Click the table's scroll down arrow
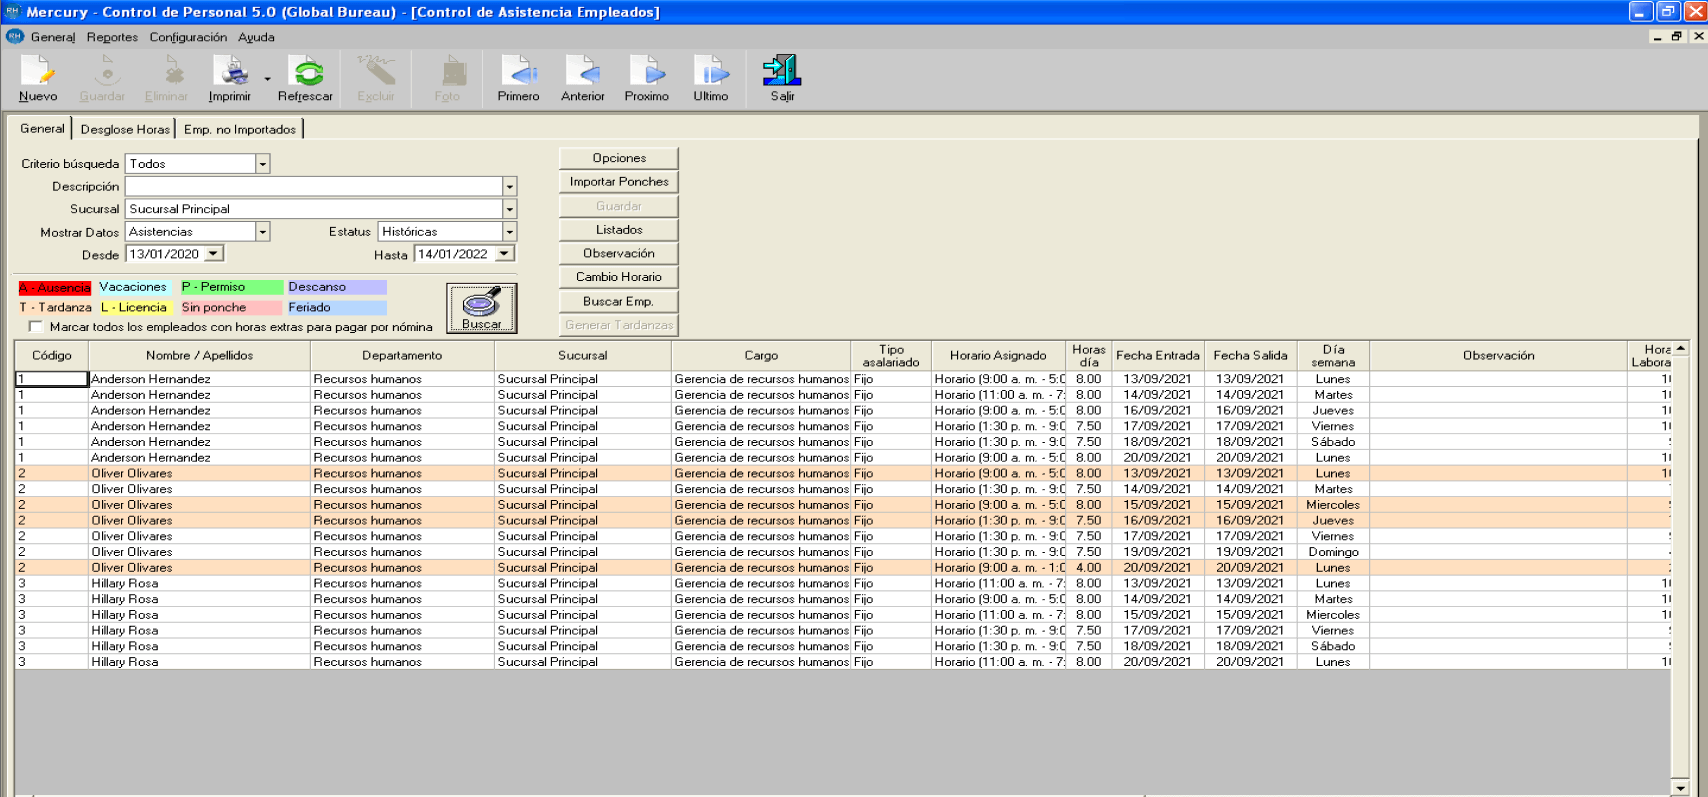Screen dimensions: 1708x797 1681,788
